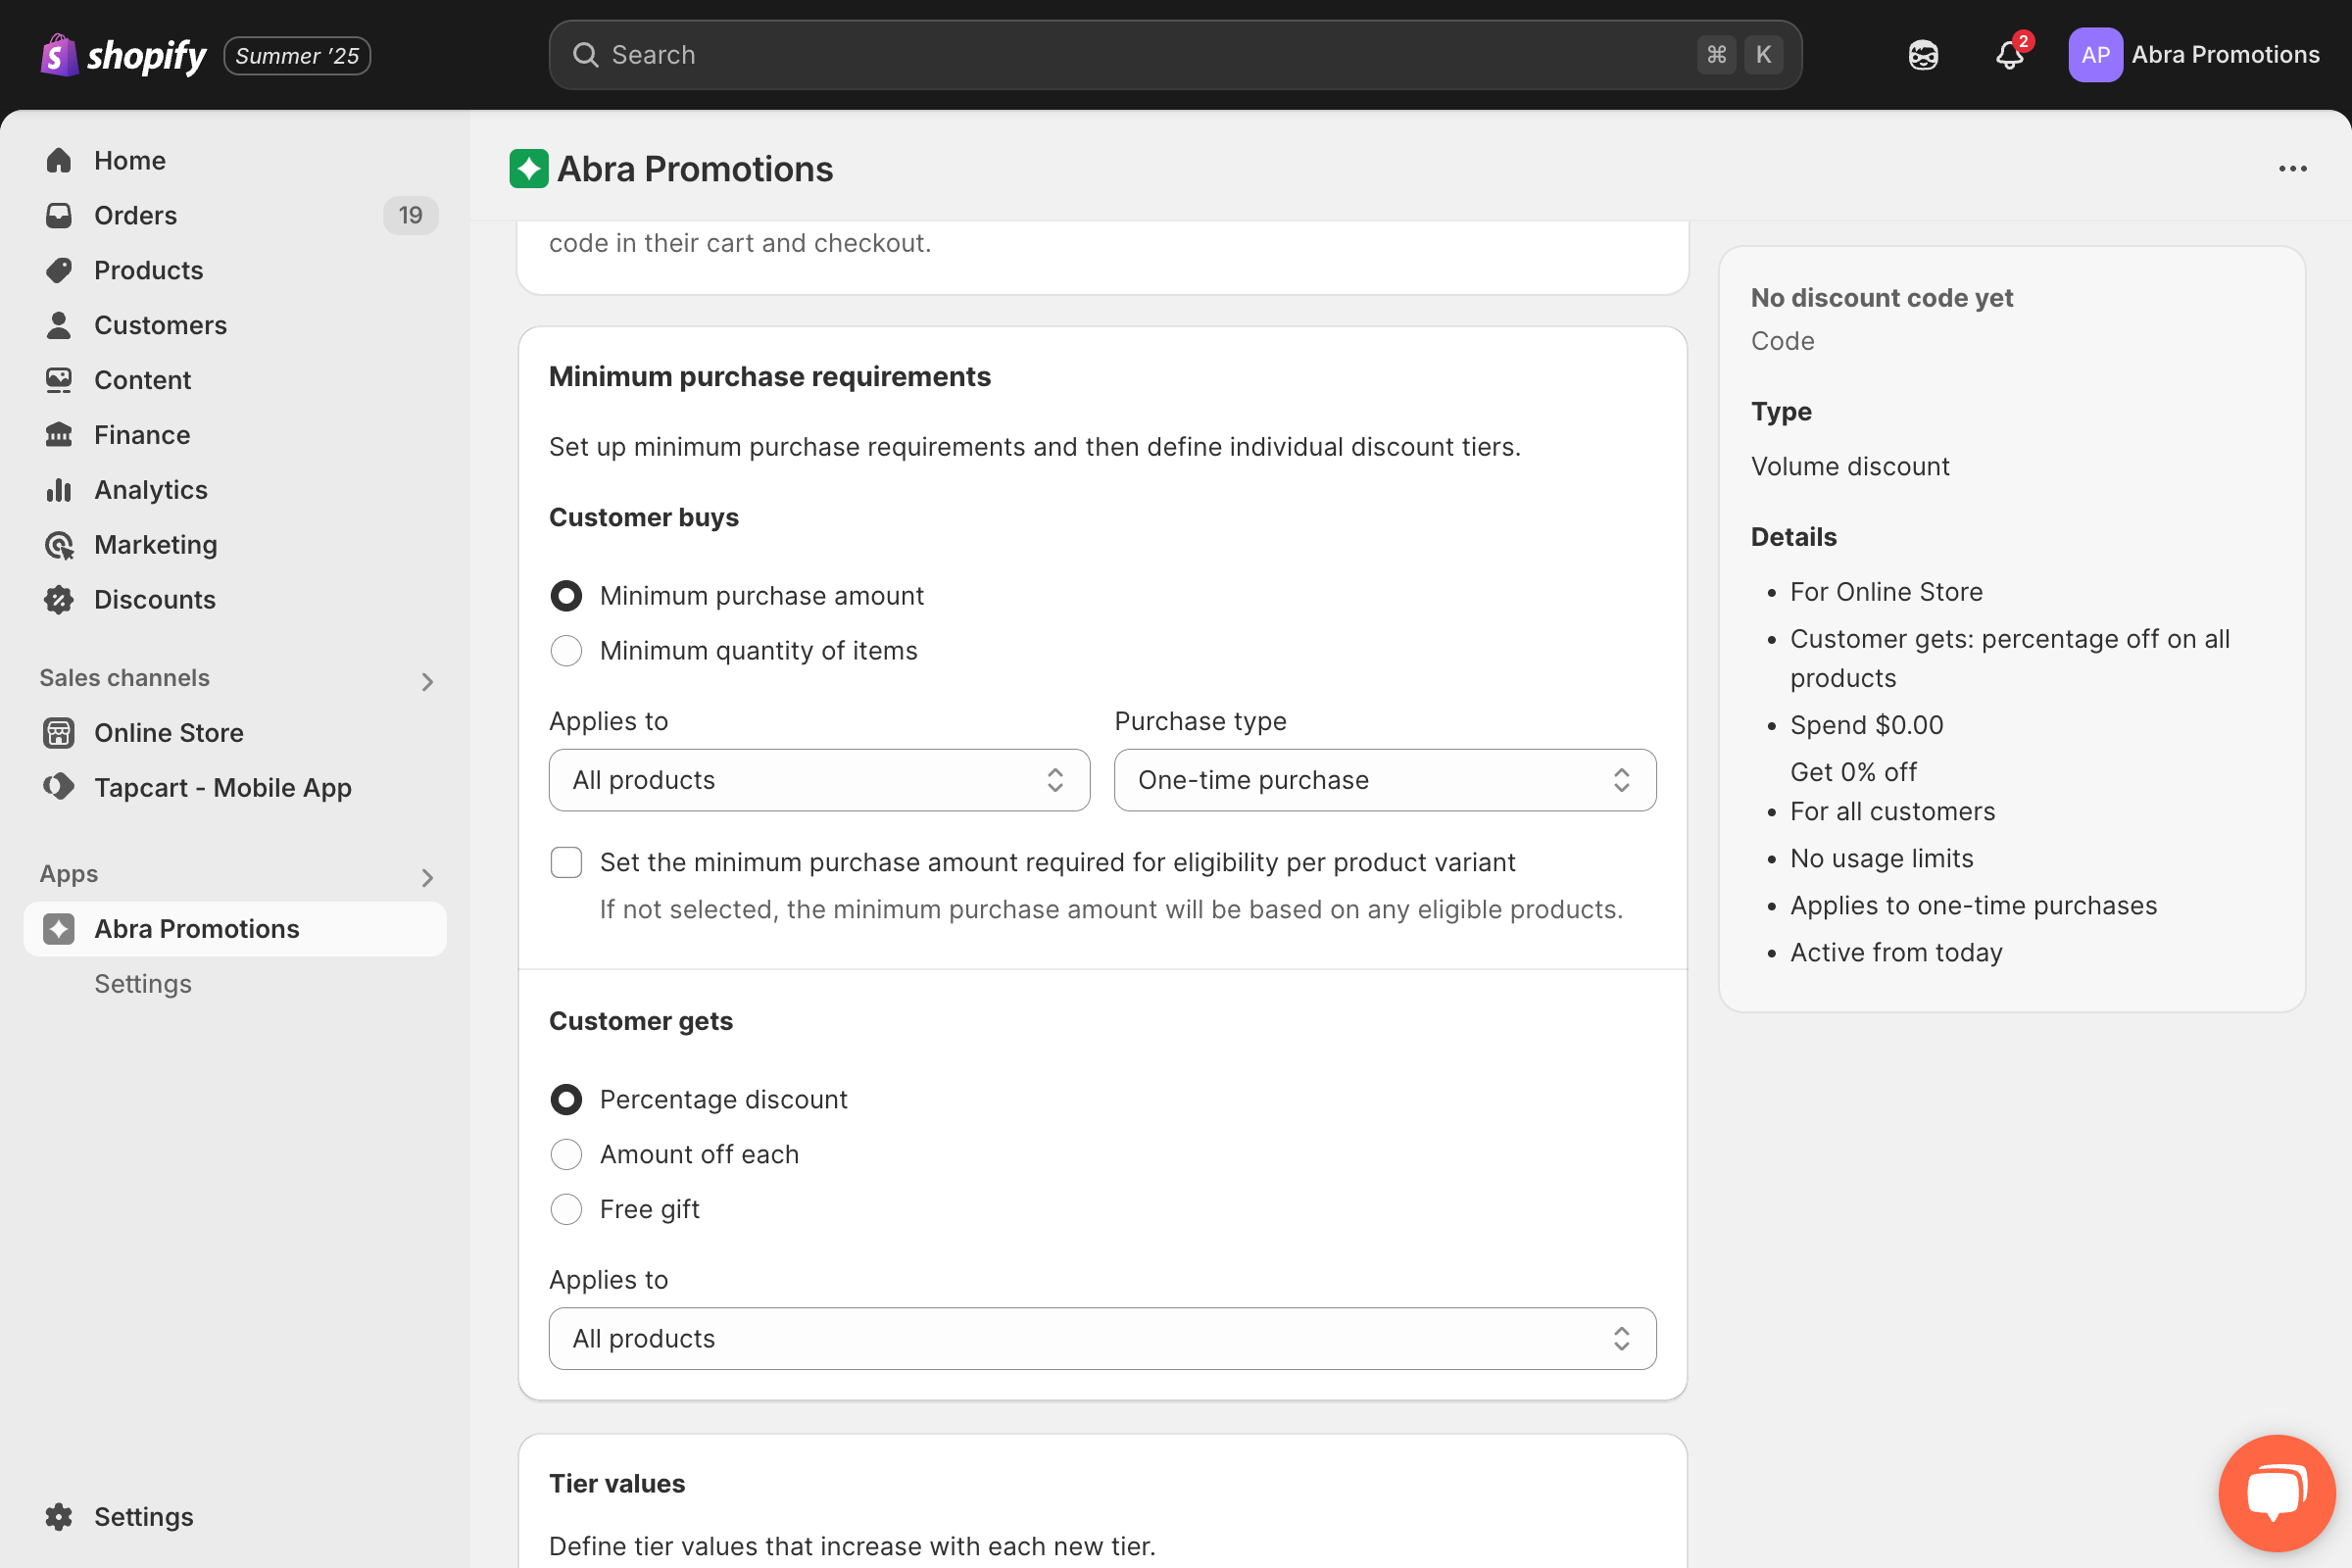The width and height of the screenshot is (2352, 1568).
Task: Open Customer gets Applies to dropdown
Action: click(x=1102, y=1339)
